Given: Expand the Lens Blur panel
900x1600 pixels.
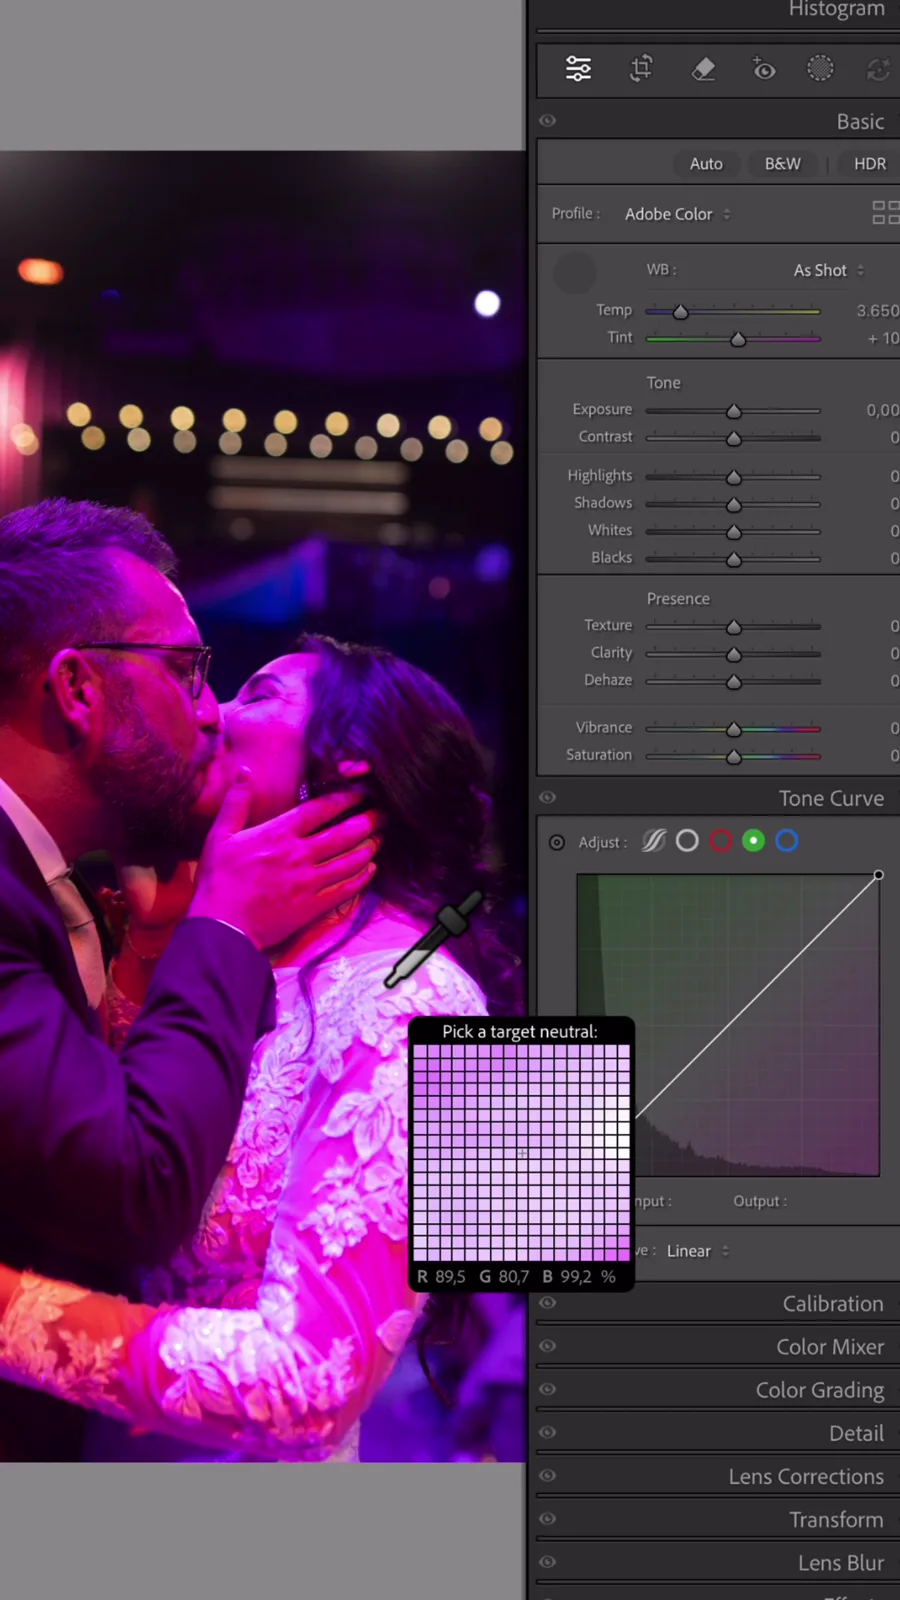Looking at the screenshot, I should point(841,1562).
